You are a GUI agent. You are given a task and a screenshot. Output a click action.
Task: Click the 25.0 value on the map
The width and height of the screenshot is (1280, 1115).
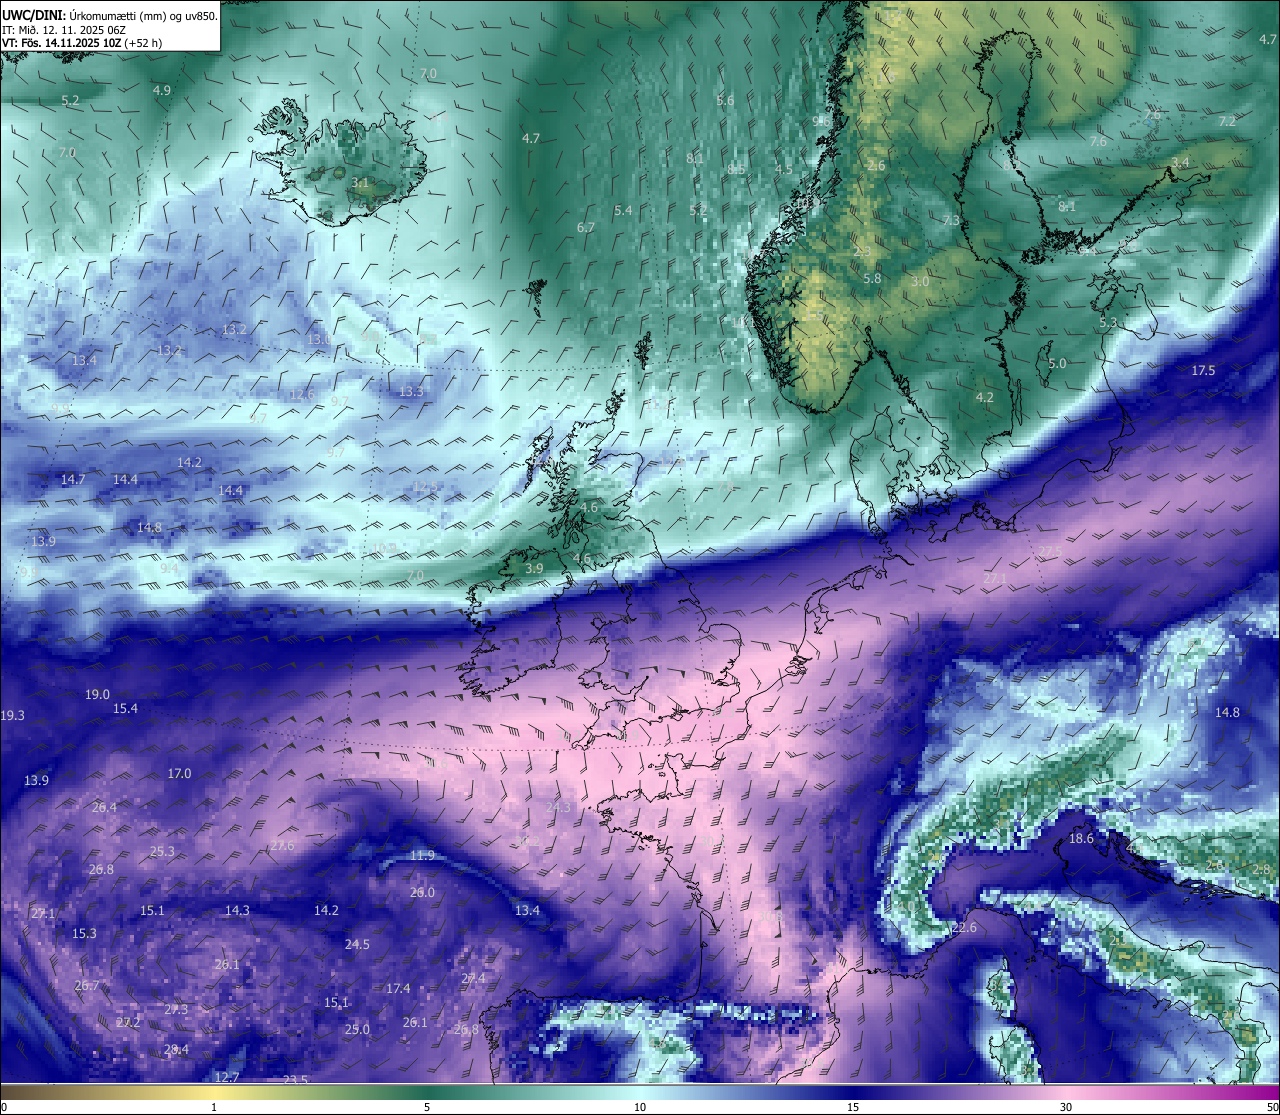pyautogui.click(x=357, y=1029)
